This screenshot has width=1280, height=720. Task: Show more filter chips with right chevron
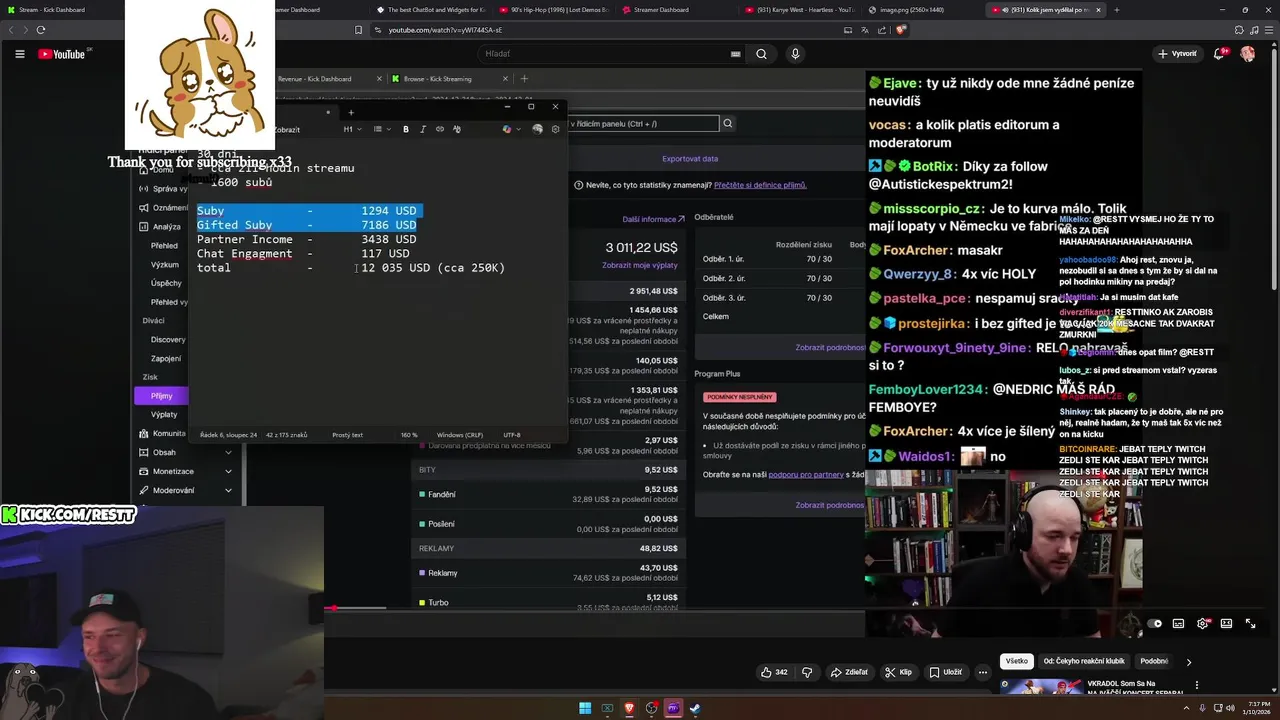[1189, 662]
